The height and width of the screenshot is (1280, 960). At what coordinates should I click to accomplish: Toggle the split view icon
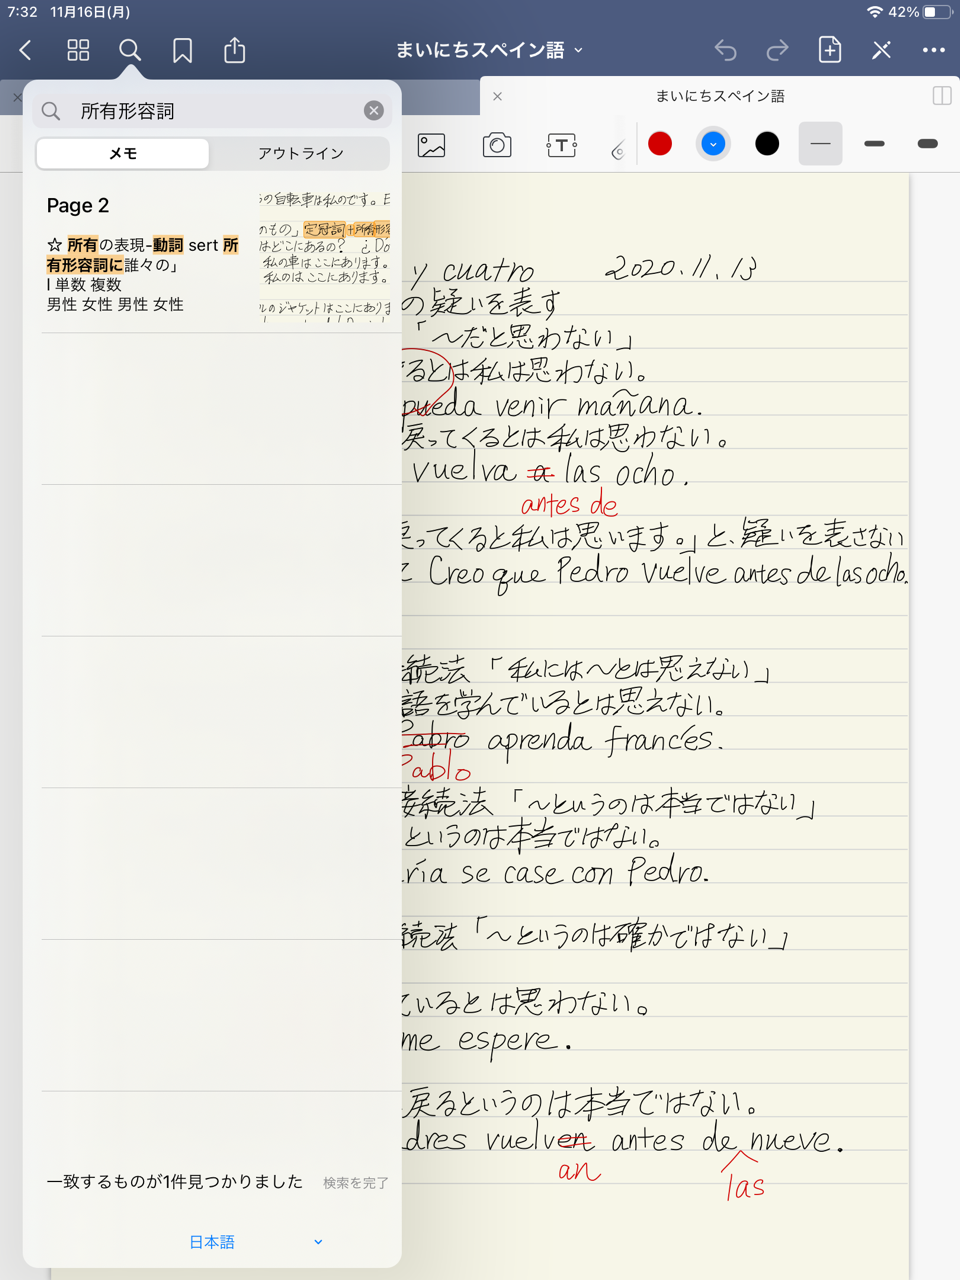point(941,96)
